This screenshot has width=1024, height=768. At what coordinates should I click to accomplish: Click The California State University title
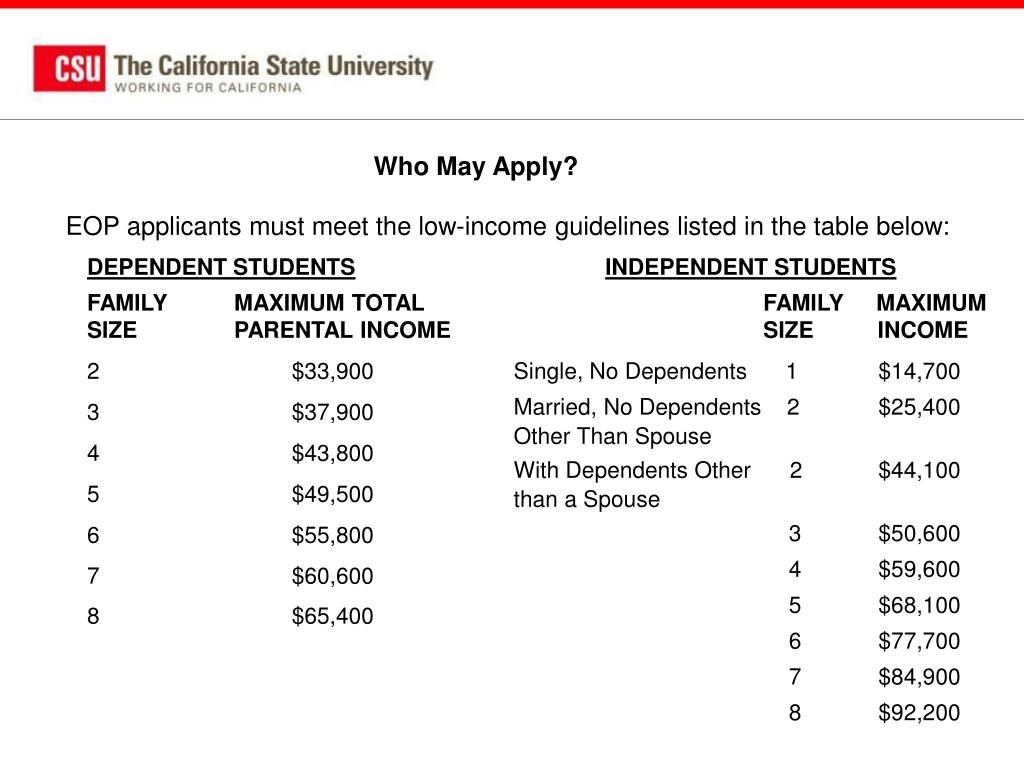click(273, 66)
